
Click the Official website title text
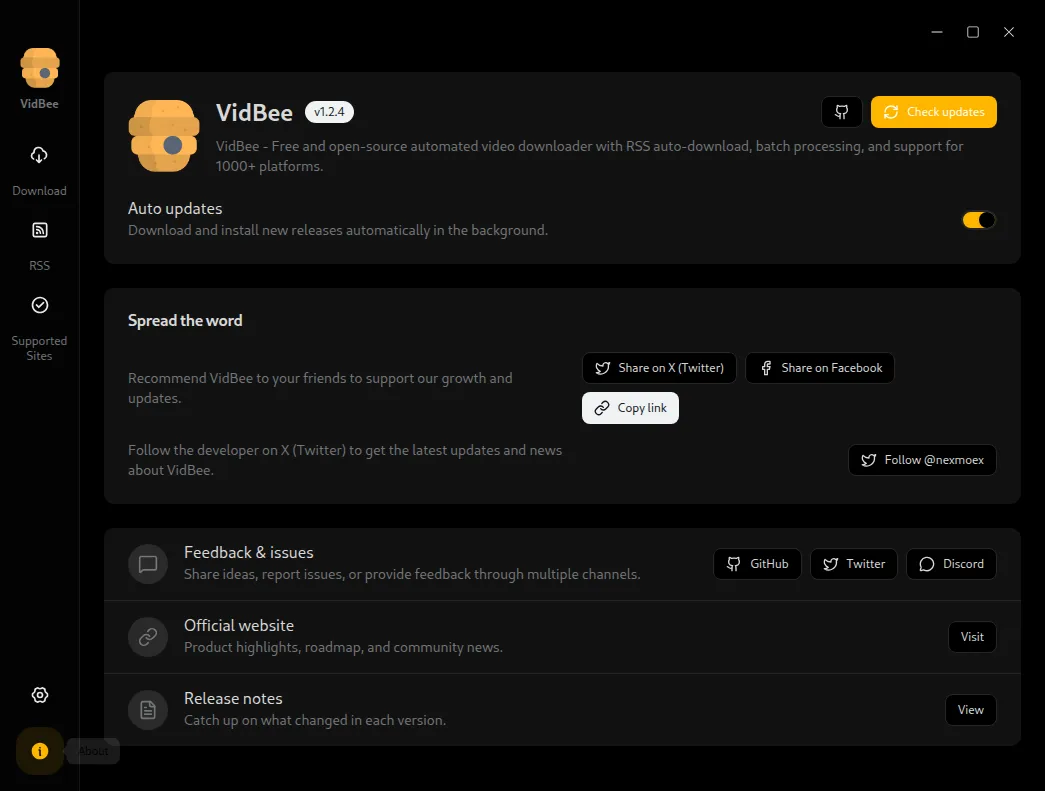(239, 626)
